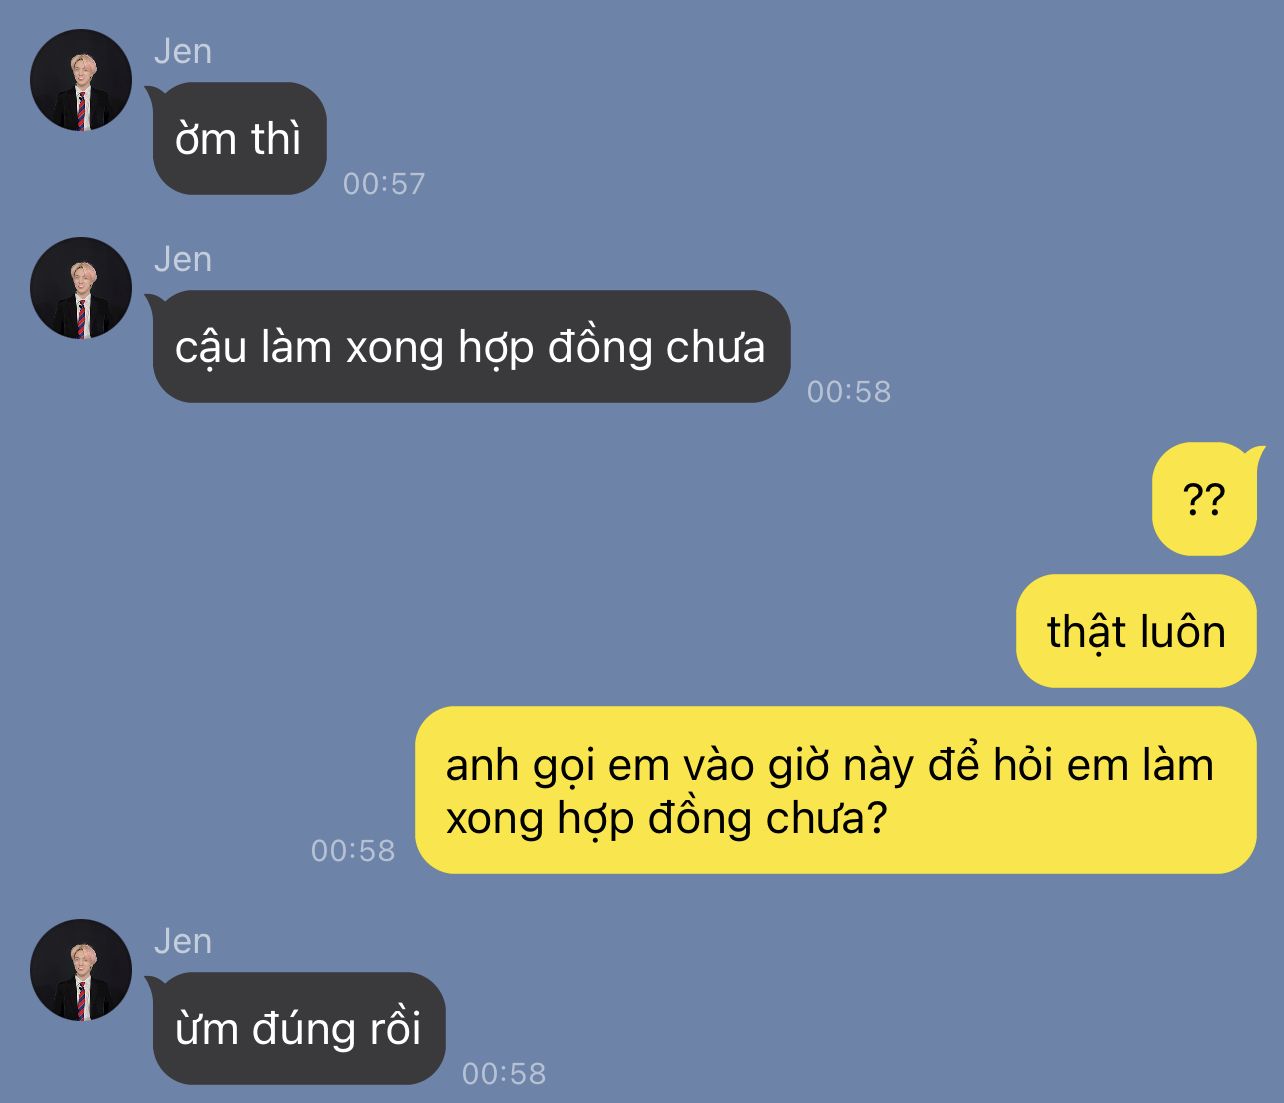The height and width of the screenshot is (1103, 1284).
Task: Select the long yellow "anh gọi em" message
Action: click(836, 790)
